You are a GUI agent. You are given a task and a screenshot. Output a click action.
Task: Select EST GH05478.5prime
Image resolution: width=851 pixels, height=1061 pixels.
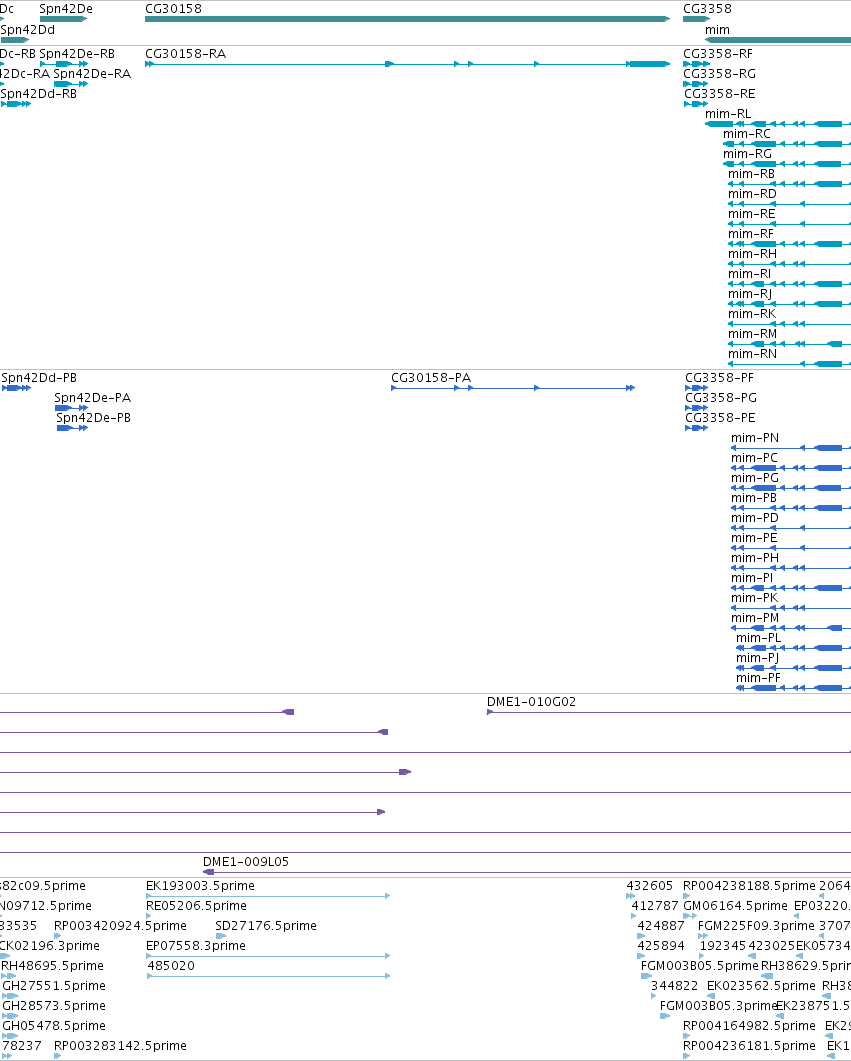53,1025
